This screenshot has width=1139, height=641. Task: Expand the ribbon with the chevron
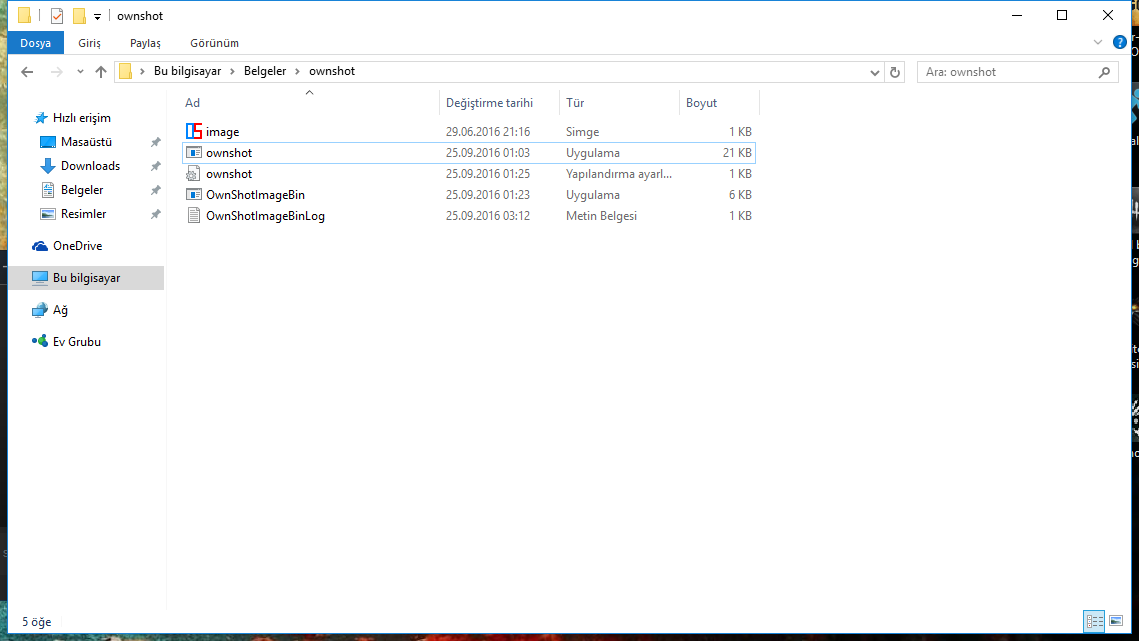click(x=1098, y=42)
